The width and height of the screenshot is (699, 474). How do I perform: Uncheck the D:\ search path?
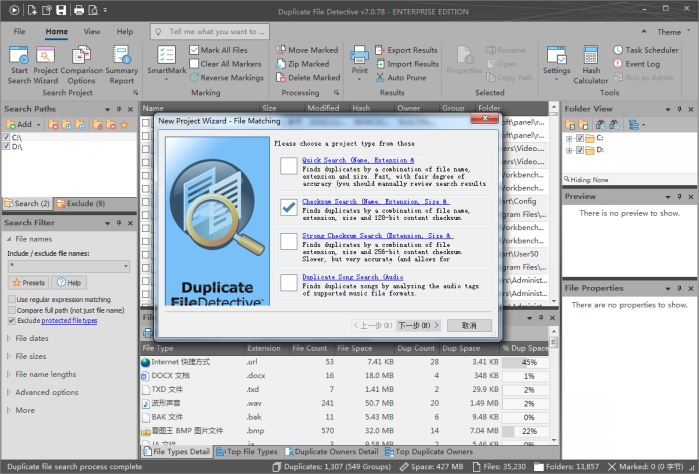6,146
